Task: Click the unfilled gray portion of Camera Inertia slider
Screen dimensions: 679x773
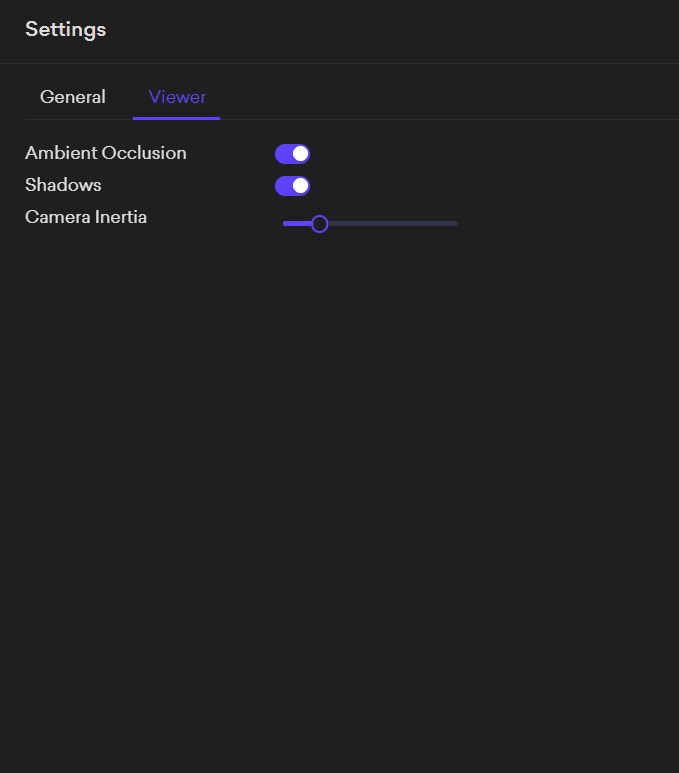Action: 400,224
